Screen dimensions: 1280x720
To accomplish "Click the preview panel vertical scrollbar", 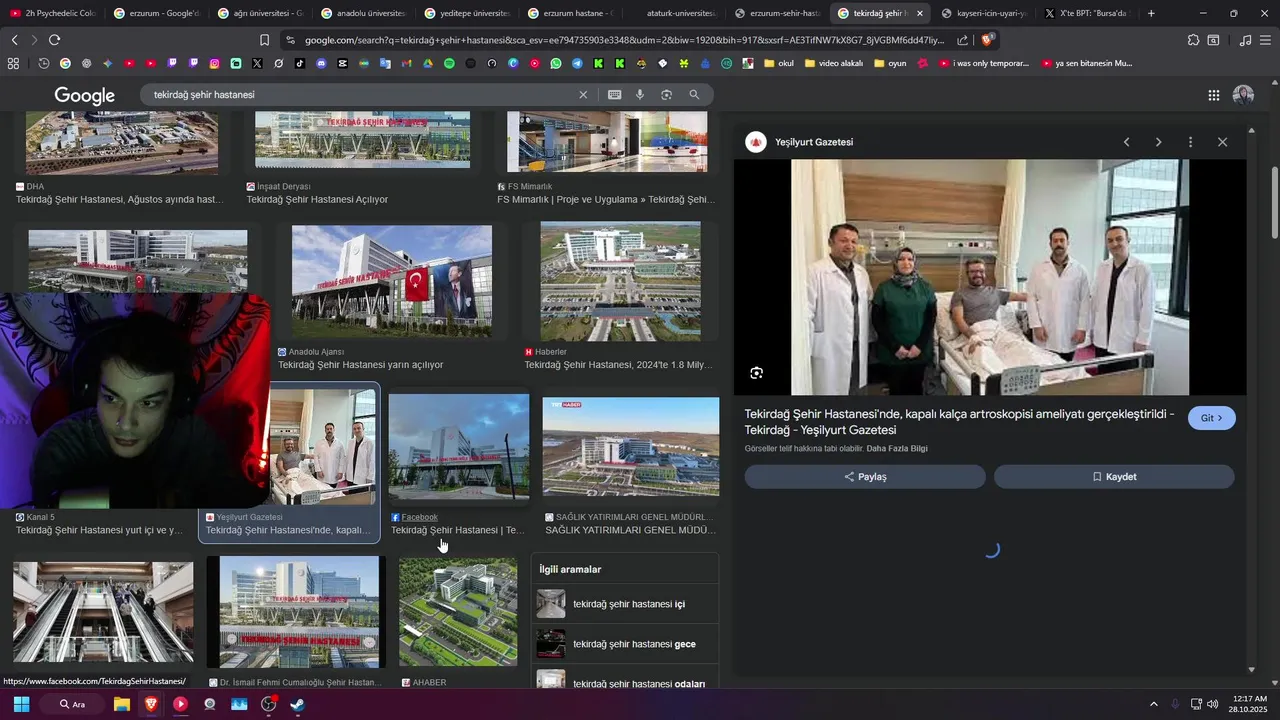I will [x=1251, y=400].
